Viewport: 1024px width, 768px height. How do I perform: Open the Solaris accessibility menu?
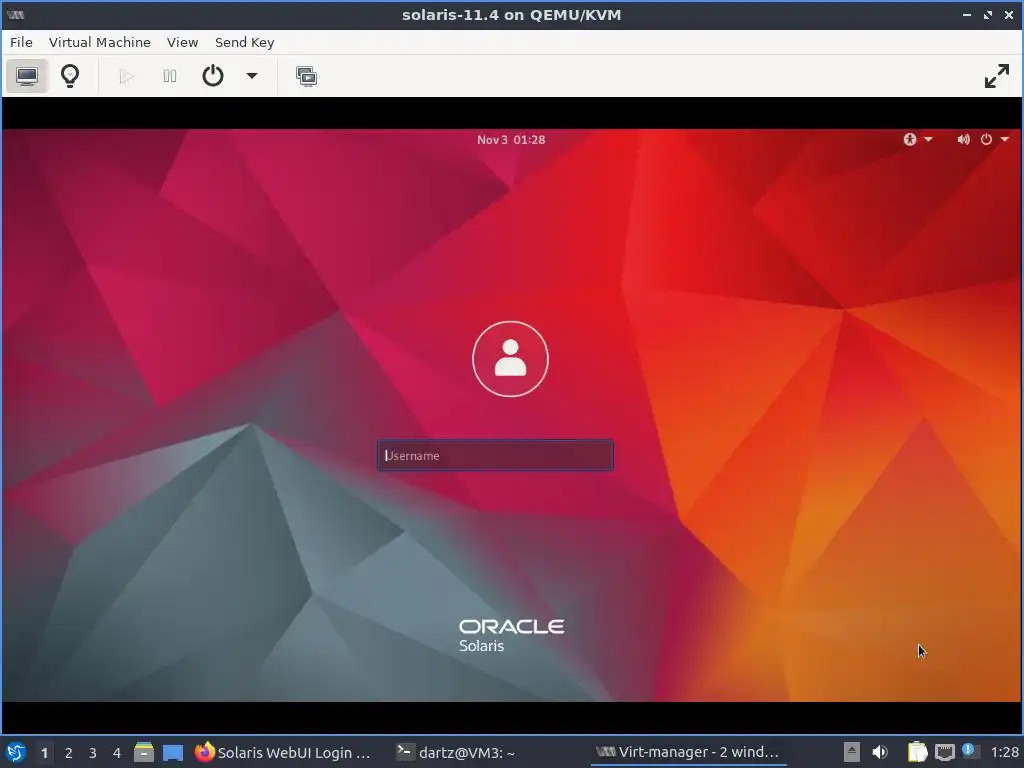pyautogui.click(x=917, y=139)
